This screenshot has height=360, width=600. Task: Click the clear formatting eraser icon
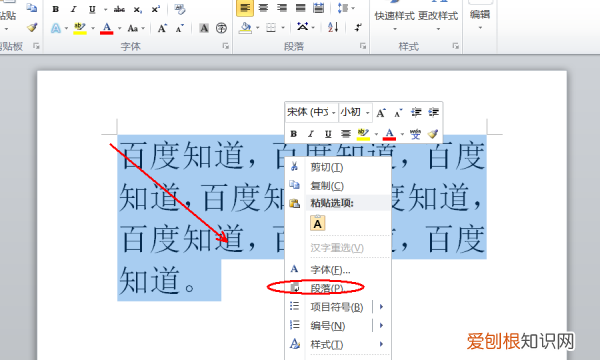(179, 9)
